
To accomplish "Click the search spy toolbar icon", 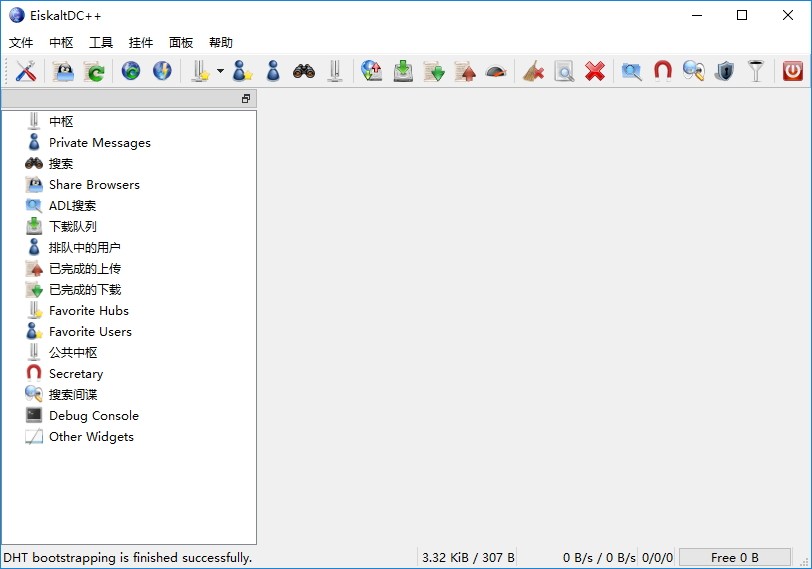I will pyautogui.click(x=694, y=71).
